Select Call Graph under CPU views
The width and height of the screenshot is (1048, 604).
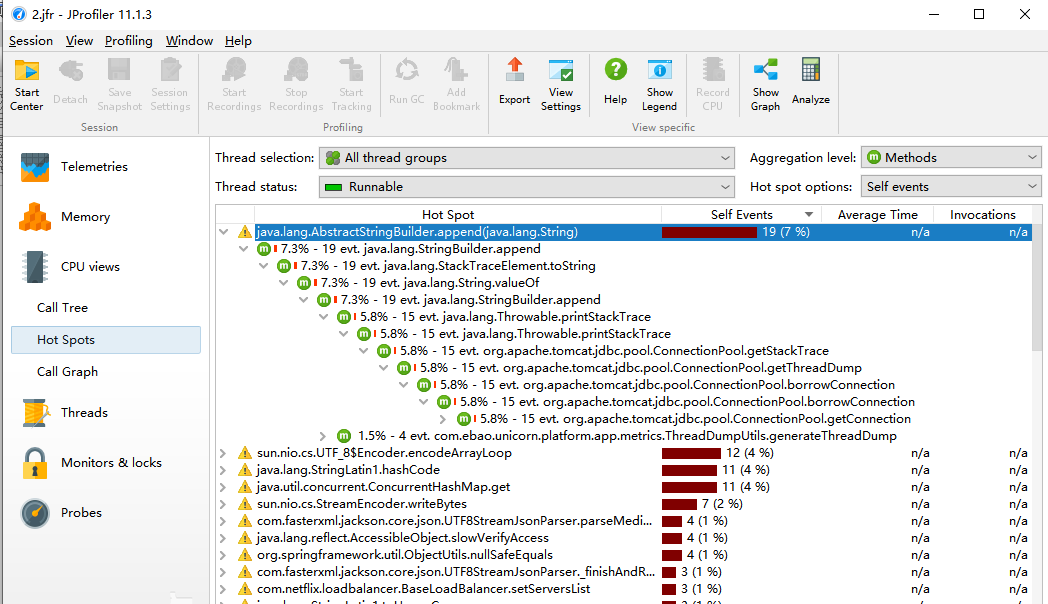[x=67, y=372]
